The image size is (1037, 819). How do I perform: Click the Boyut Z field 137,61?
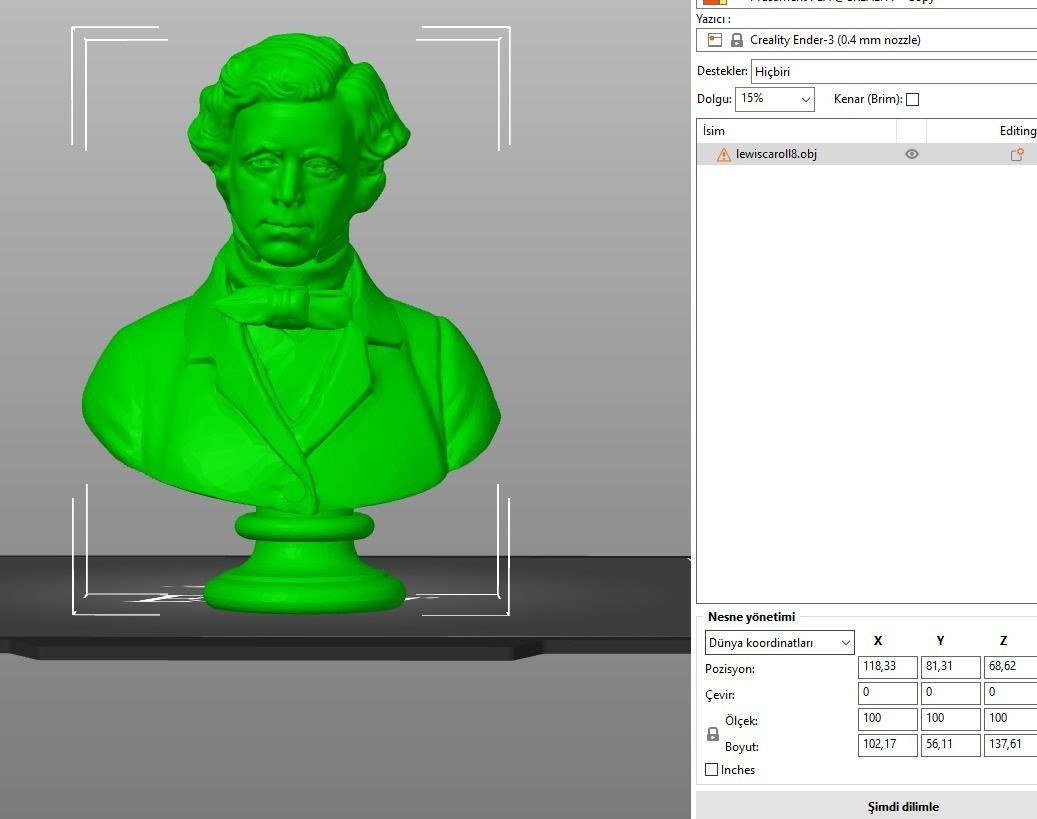point(1011,745)
